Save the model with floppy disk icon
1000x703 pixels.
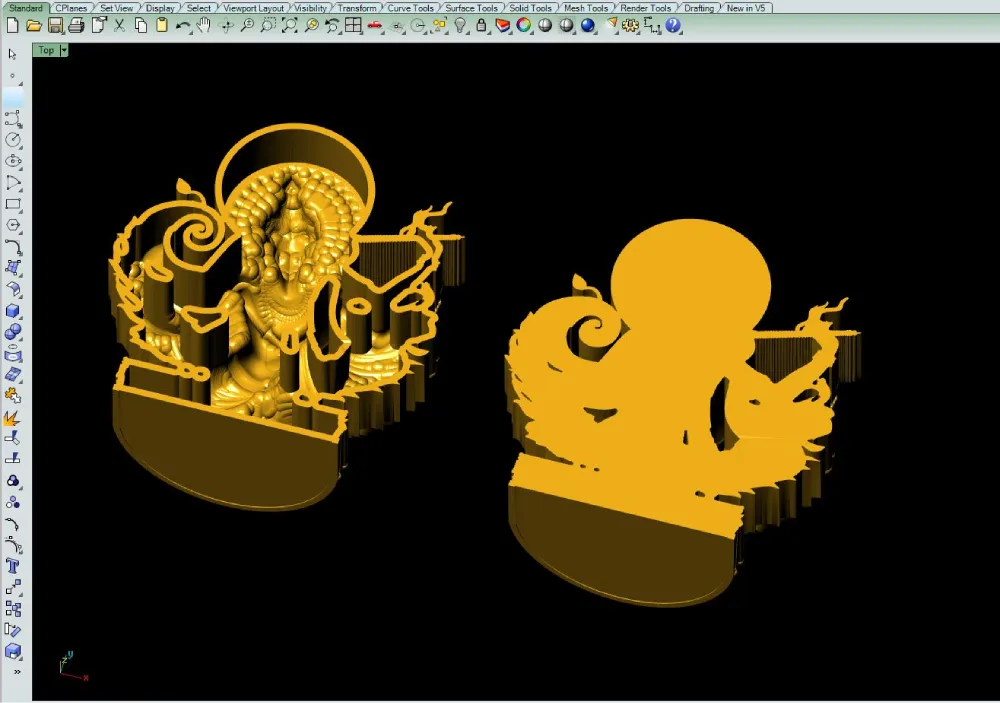[x=55, y=26]
